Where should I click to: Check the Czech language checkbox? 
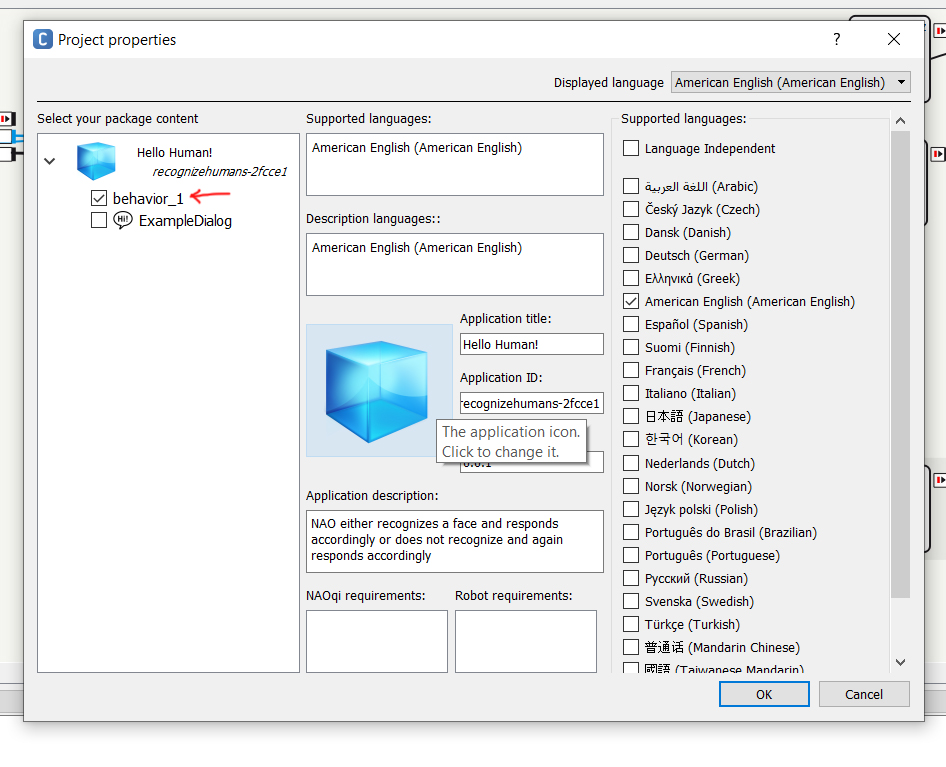[x=630, y=209]
